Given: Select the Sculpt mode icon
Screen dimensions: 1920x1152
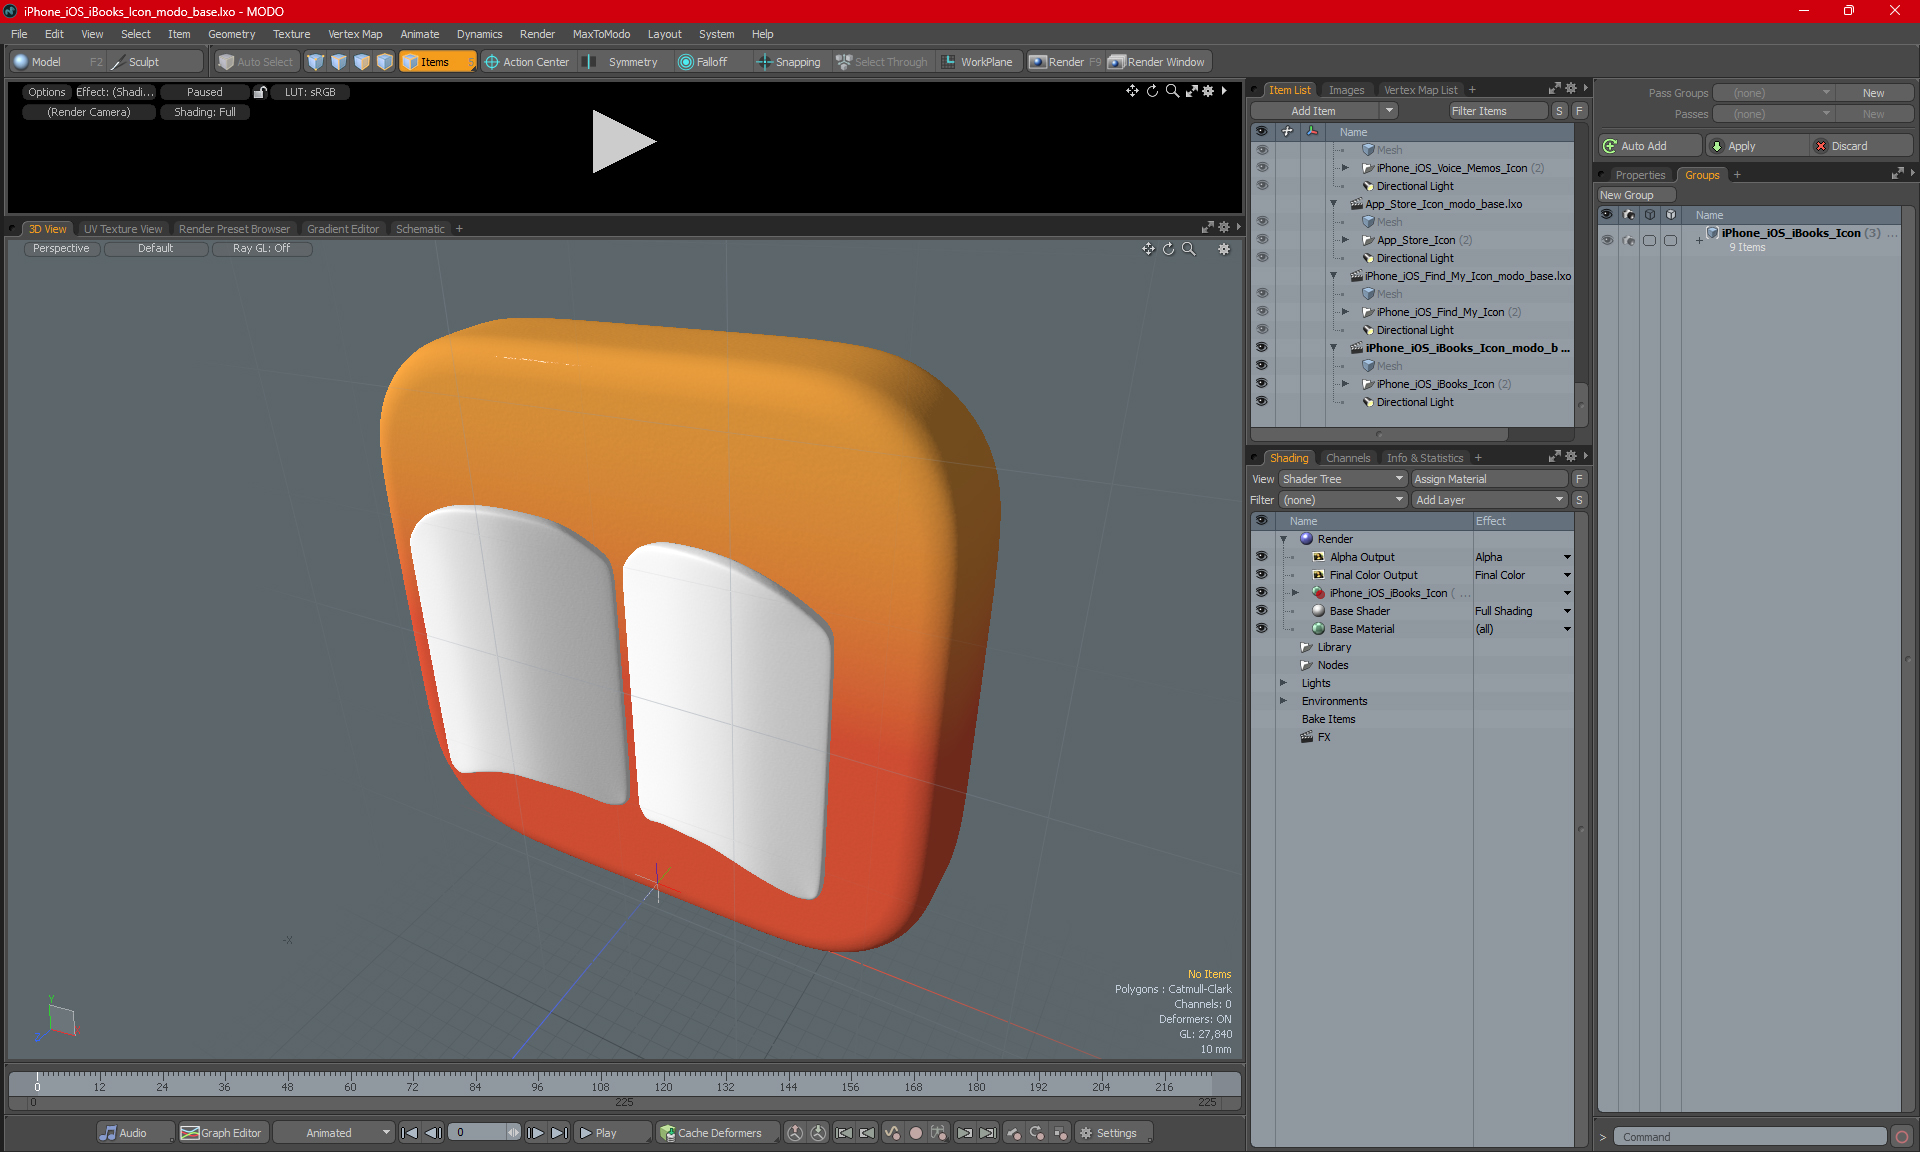Looking at the screenshot, I should 118,62.
